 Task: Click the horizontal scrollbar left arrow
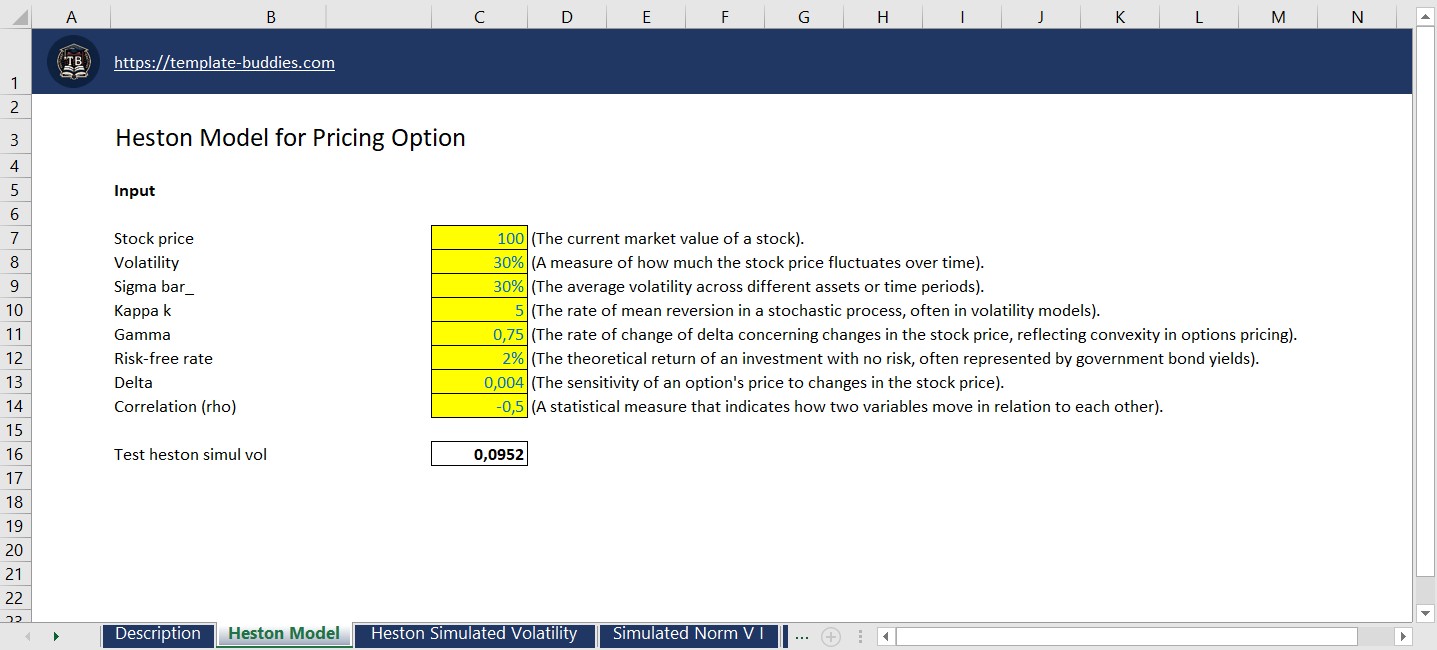point(885,635)
